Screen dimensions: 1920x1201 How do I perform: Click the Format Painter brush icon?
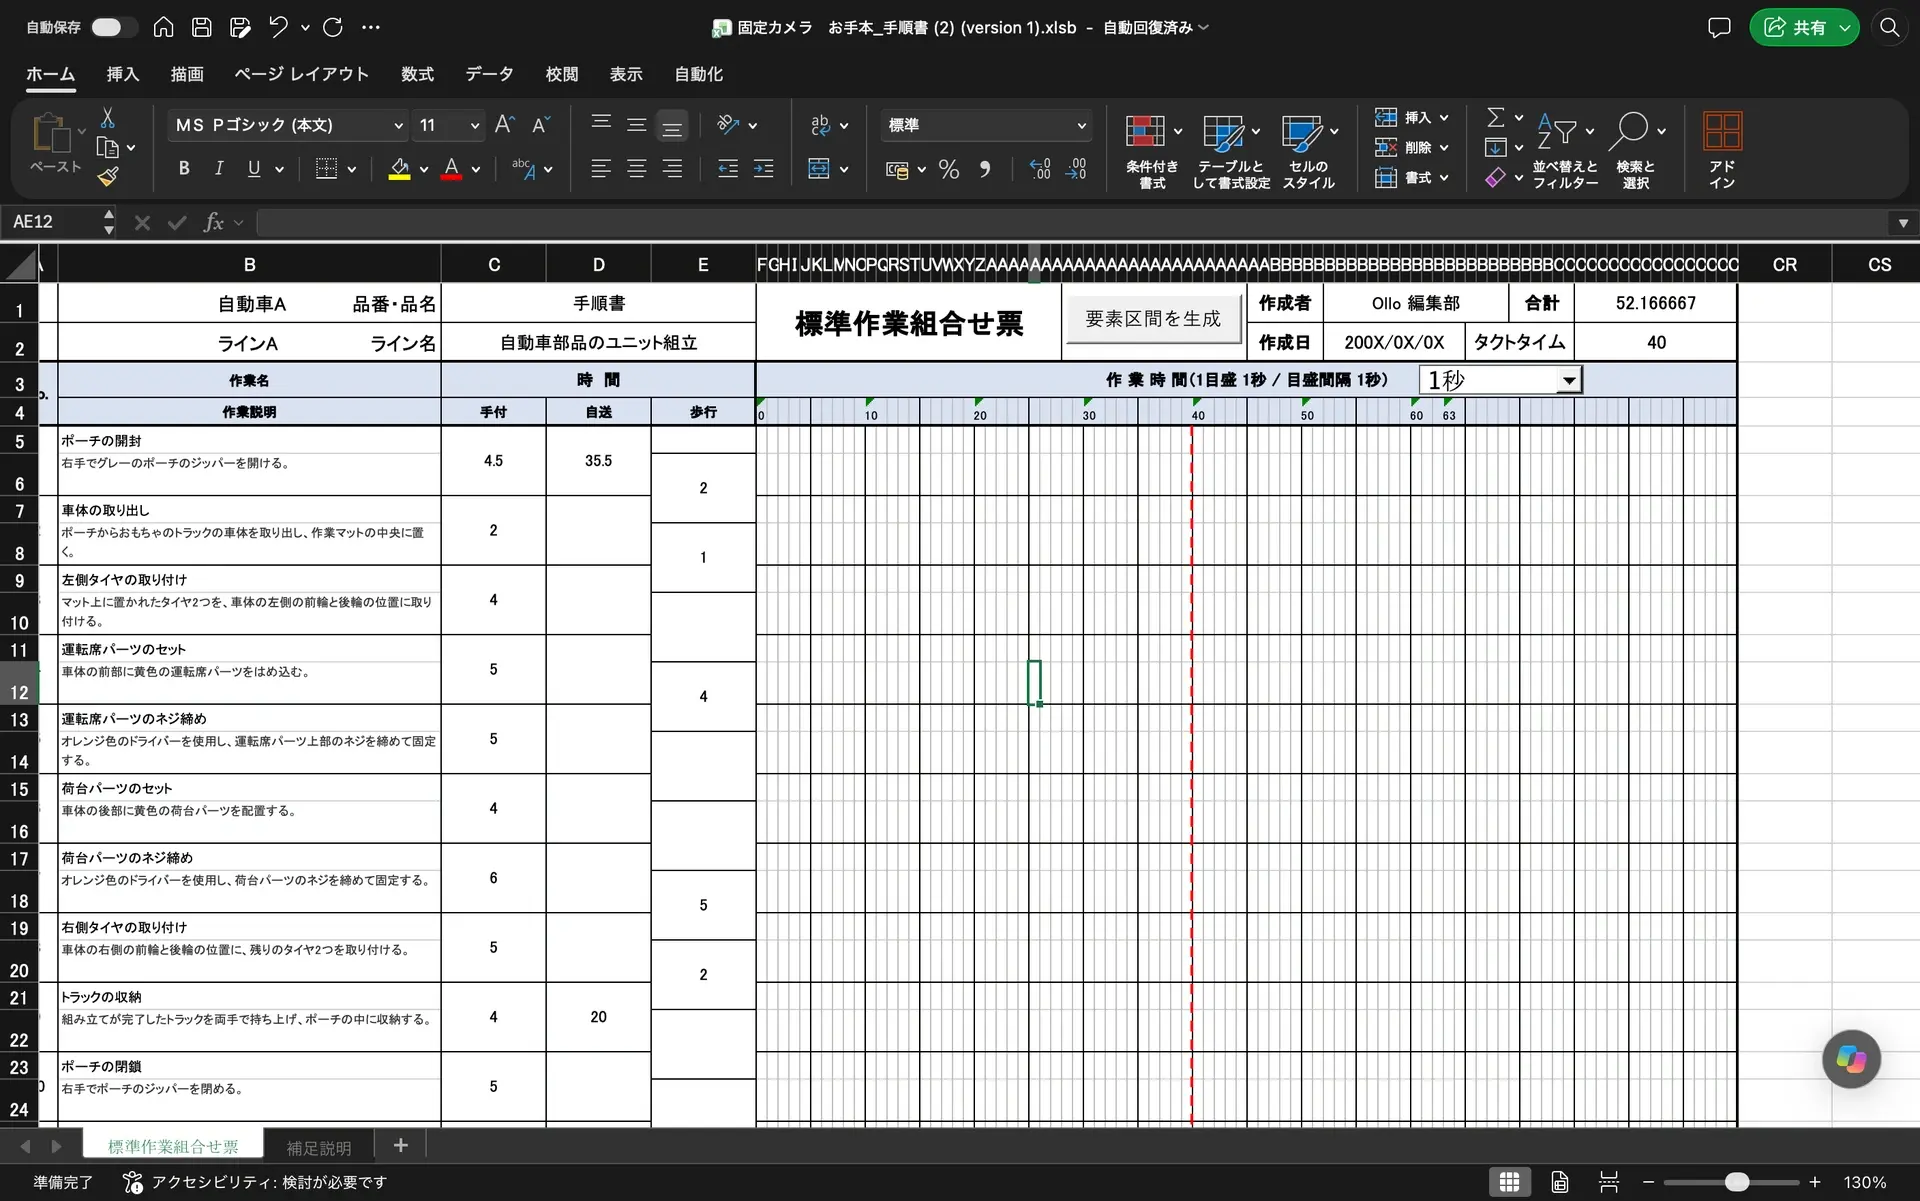pos(107,177)
